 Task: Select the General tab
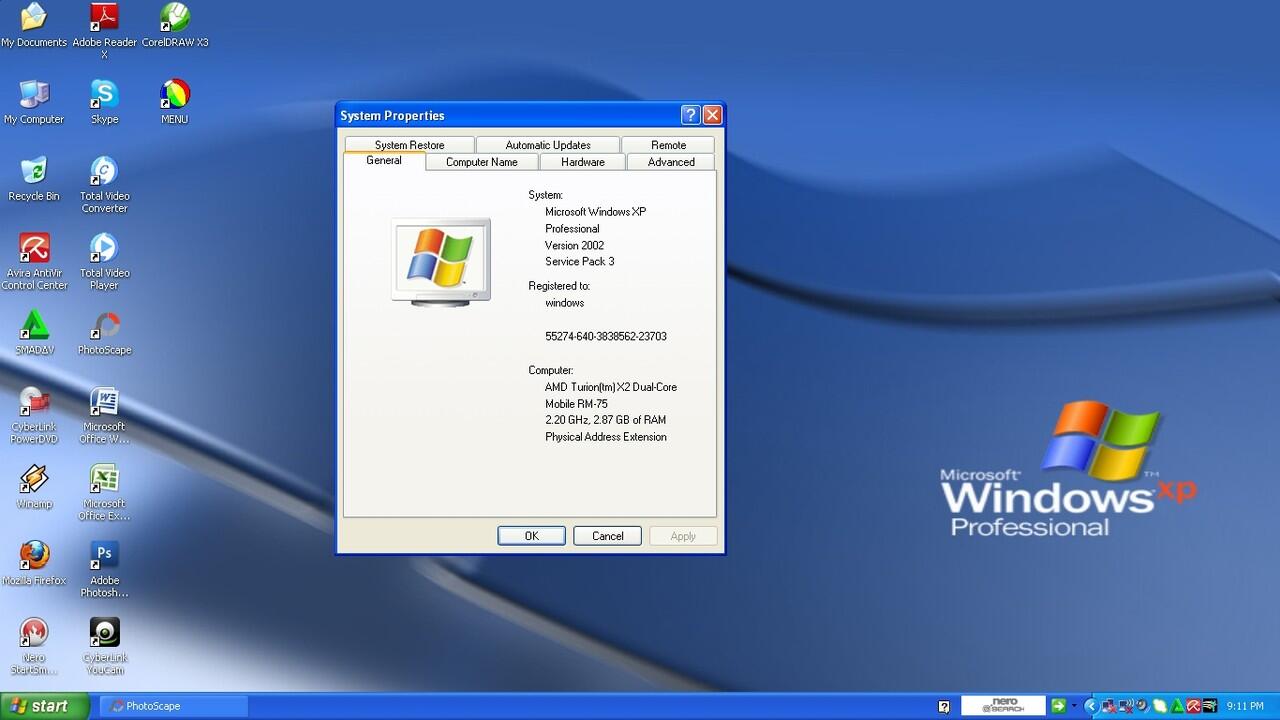(384, 160)
